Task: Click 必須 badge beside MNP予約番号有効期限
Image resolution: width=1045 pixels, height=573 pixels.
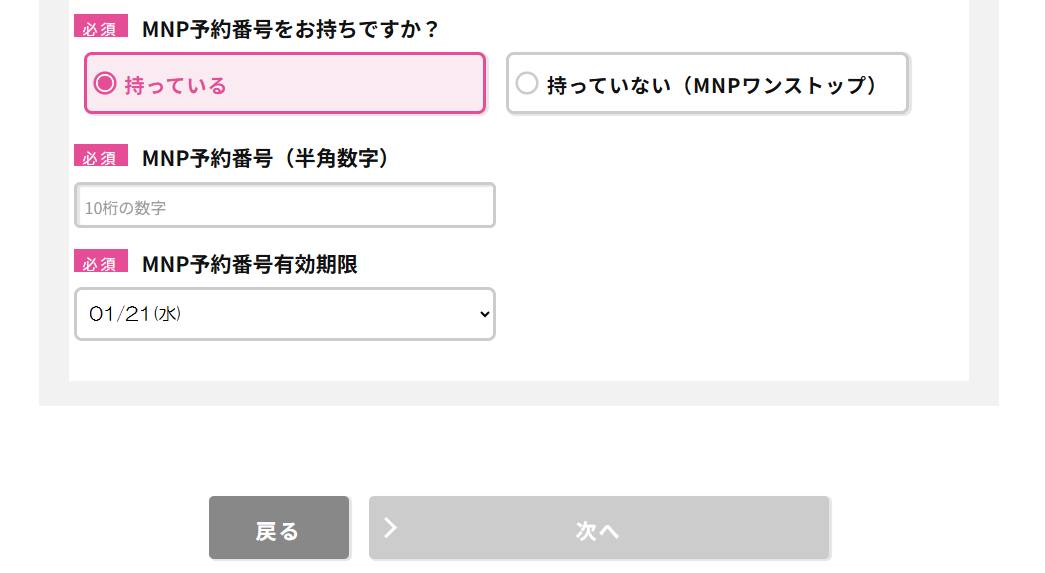Action: [x=100, y=263]
